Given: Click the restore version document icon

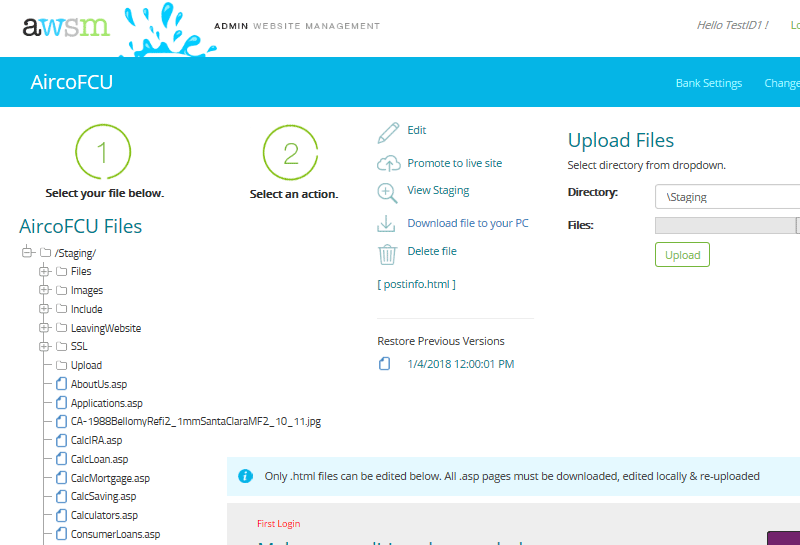Looking at the screenshot, I should [384, 365].
